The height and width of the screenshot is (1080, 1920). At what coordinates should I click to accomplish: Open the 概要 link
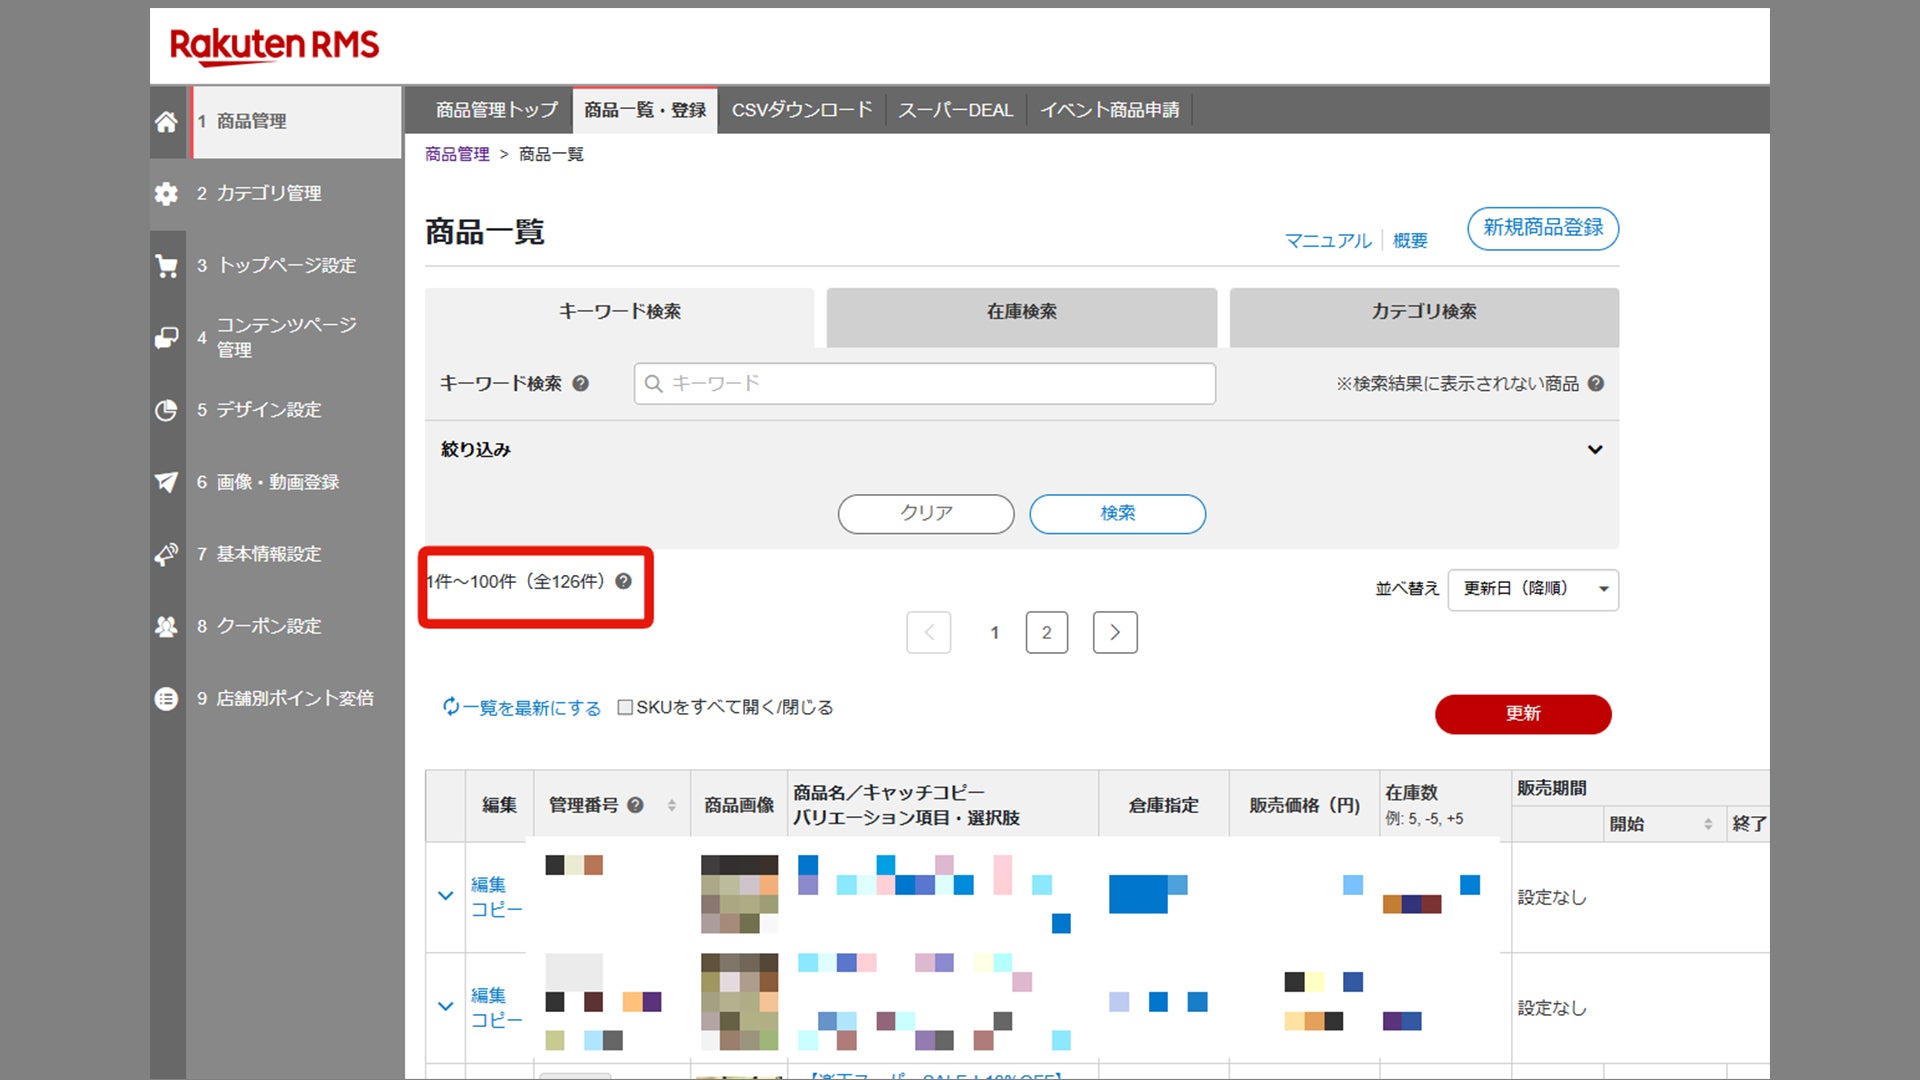[x=1410, y=241]
